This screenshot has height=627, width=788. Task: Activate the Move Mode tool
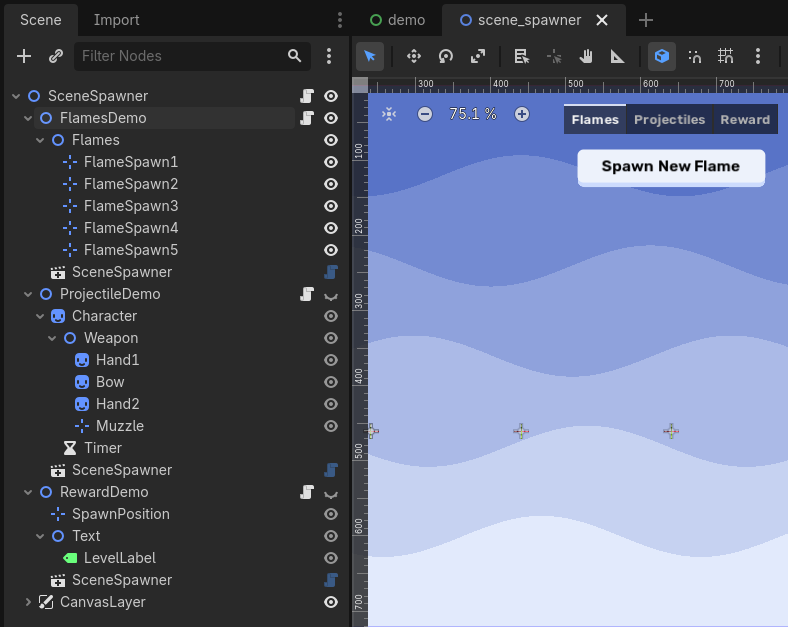point(414,56)
